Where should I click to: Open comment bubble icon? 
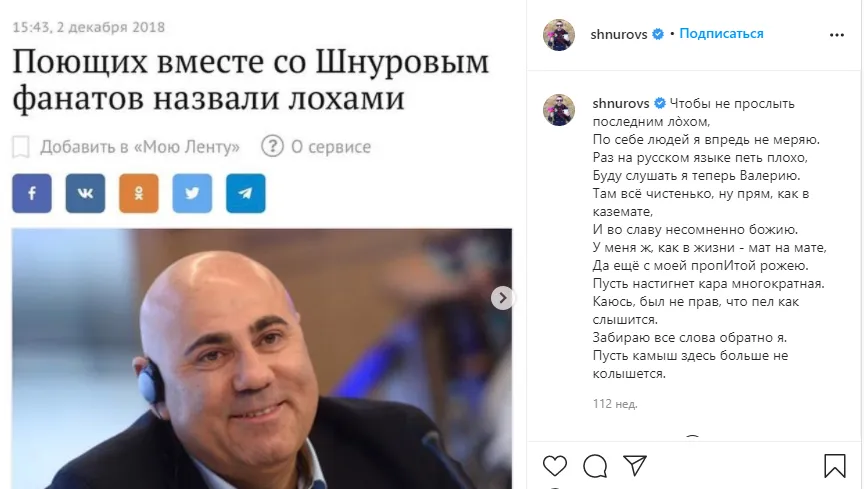click(595, 466)
